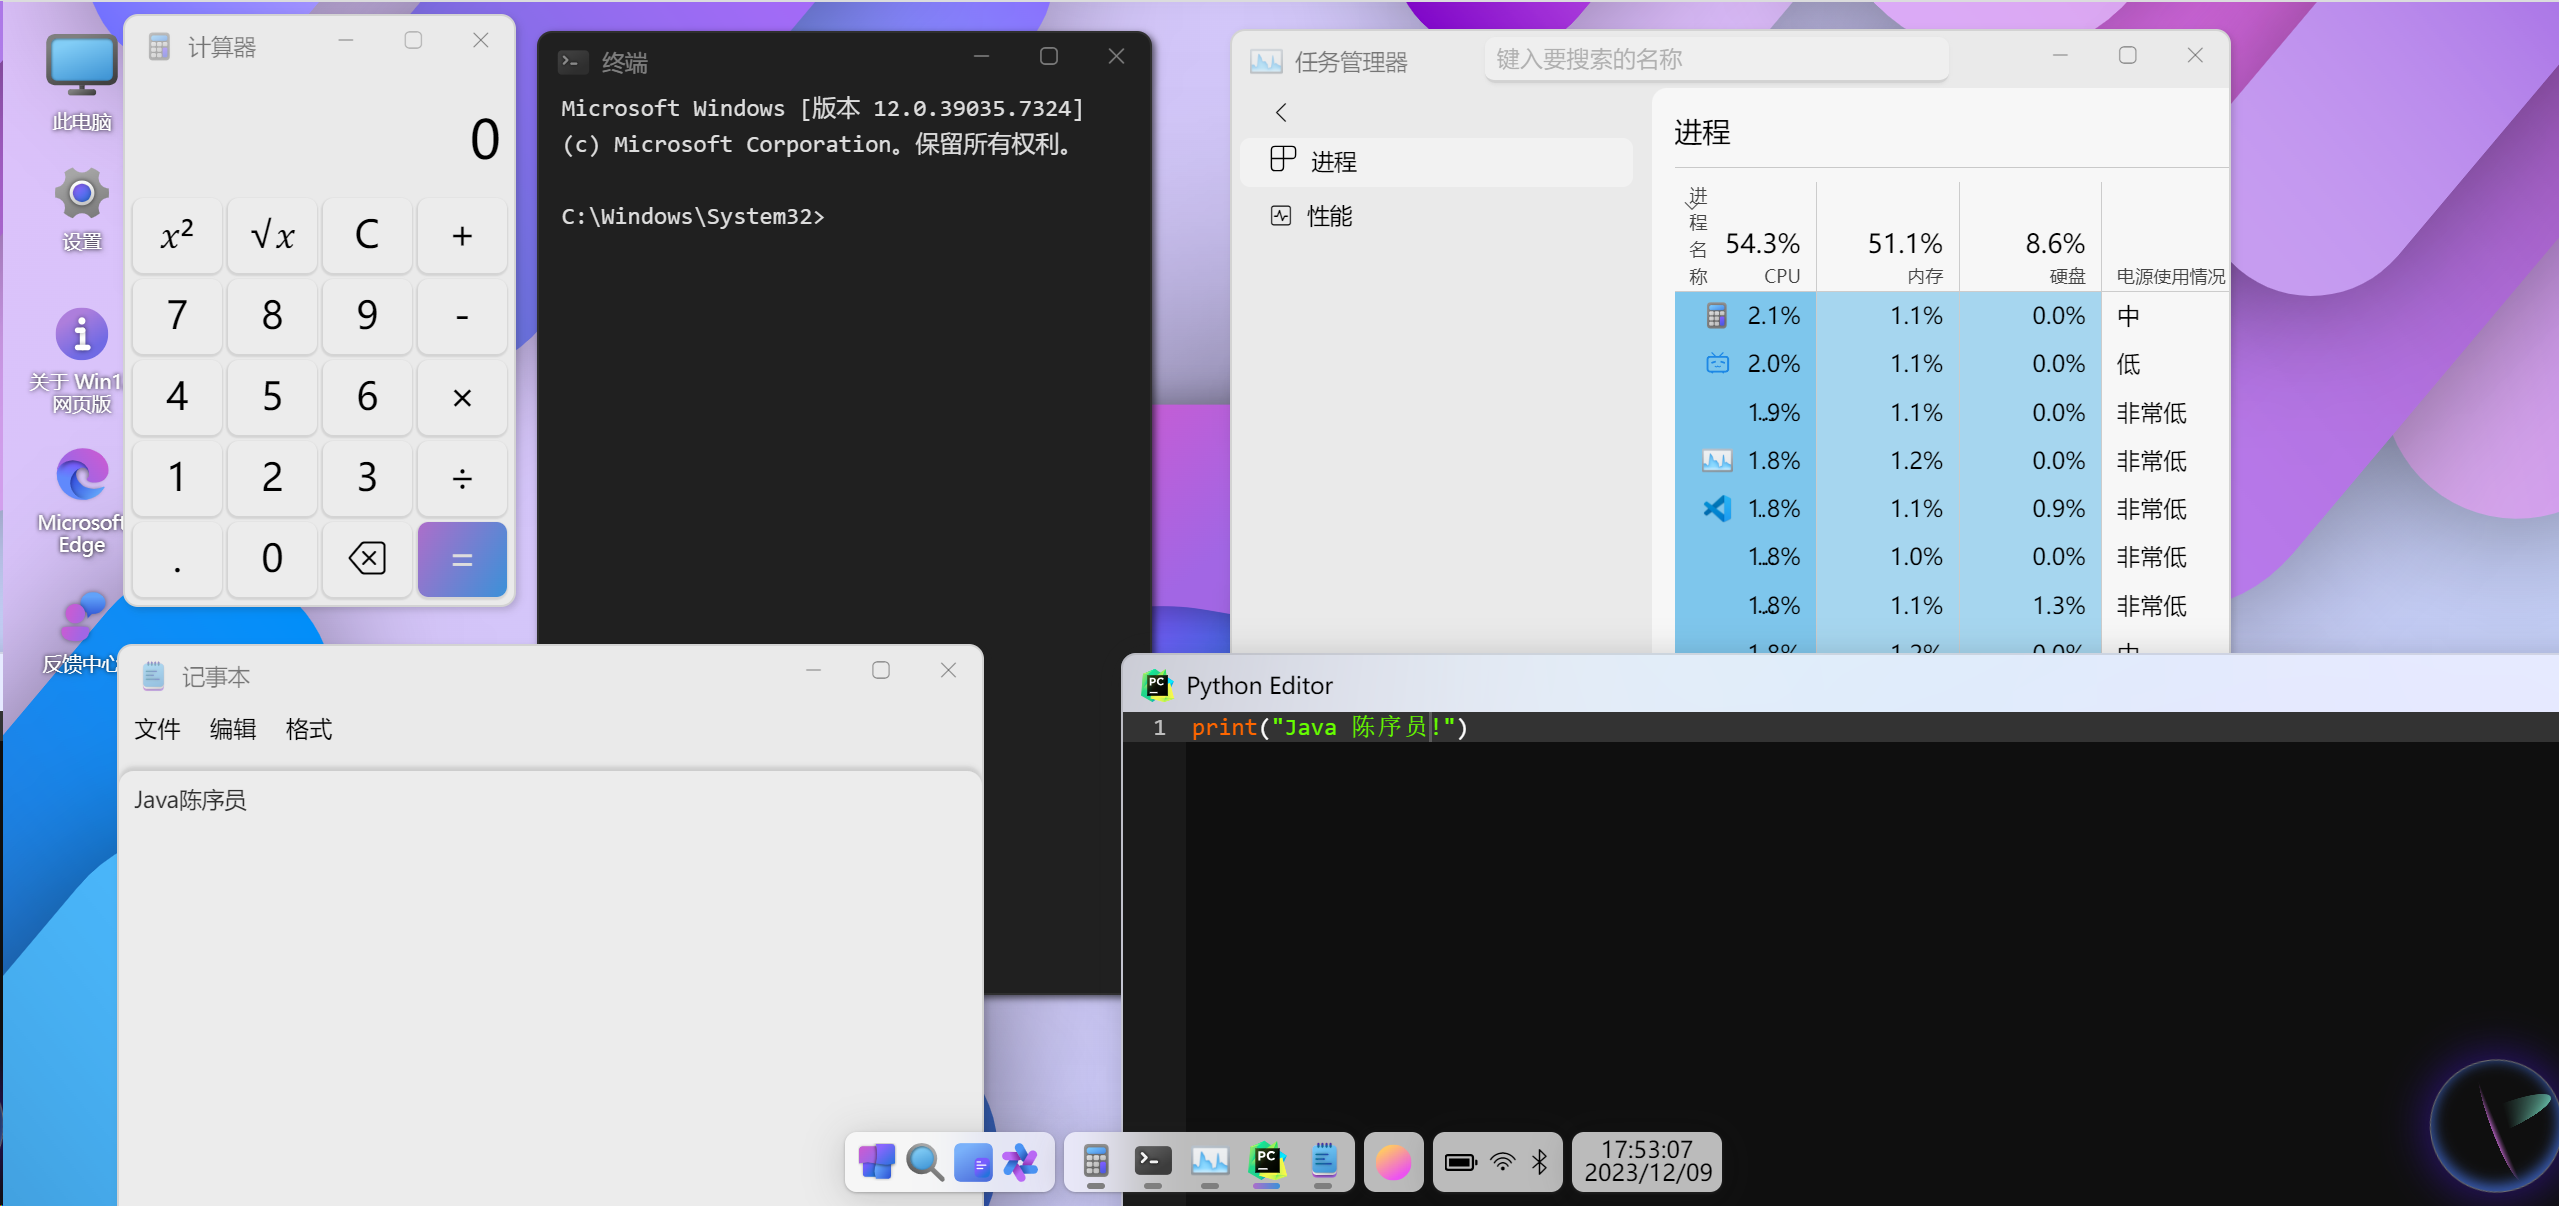
Task: Open the blue widgets icon on the taskbar
Action: 972,1162
